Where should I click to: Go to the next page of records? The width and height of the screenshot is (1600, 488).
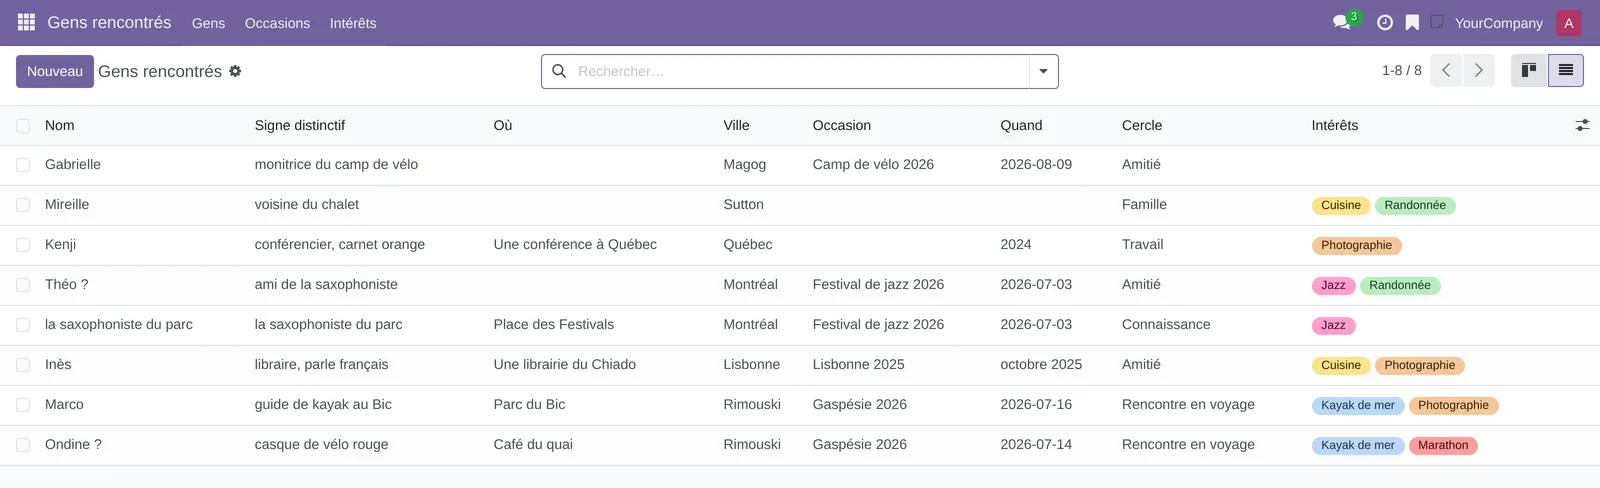pyautogui.click(x=1479, y=71)
